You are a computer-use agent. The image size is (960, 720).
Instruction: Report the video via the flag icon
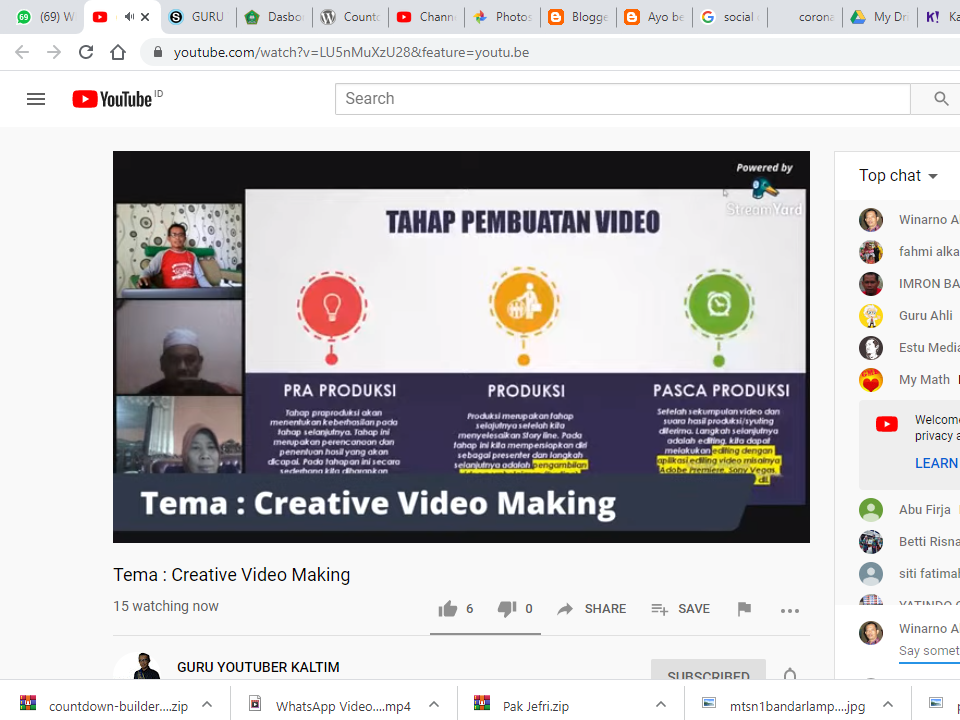[744, 608]
